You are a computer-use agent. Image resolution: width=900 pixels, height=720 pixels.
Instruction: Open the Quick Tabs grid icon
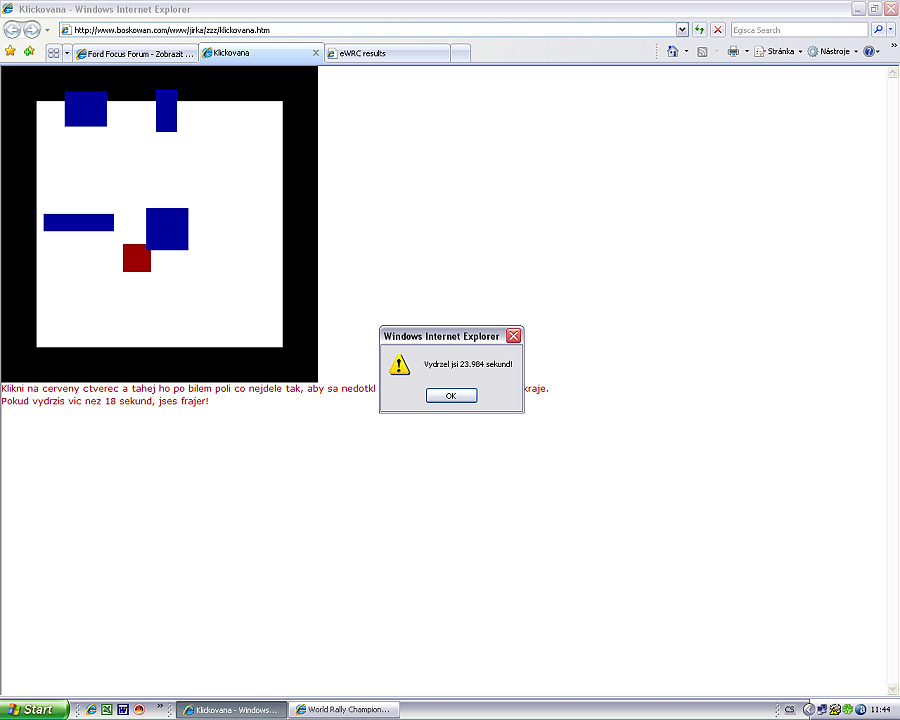click(x=53, y=53)
